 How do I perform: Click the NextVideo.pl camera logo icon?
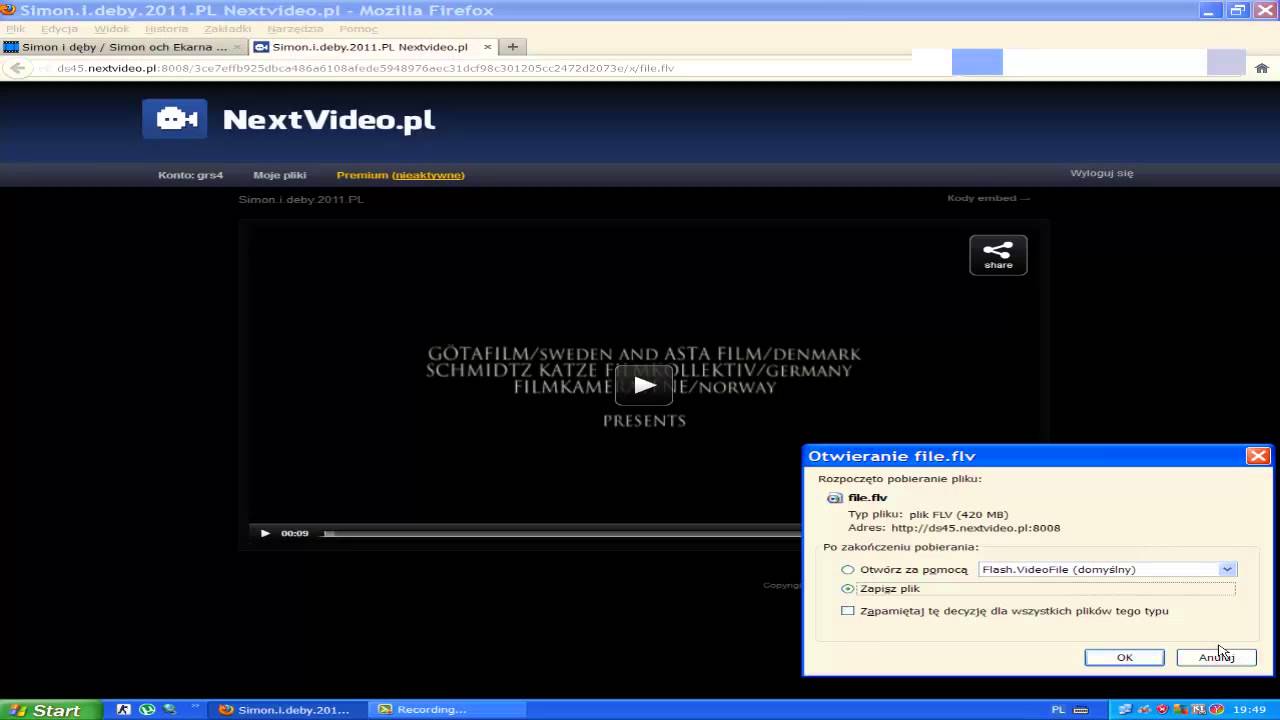(x=175, y=119)
